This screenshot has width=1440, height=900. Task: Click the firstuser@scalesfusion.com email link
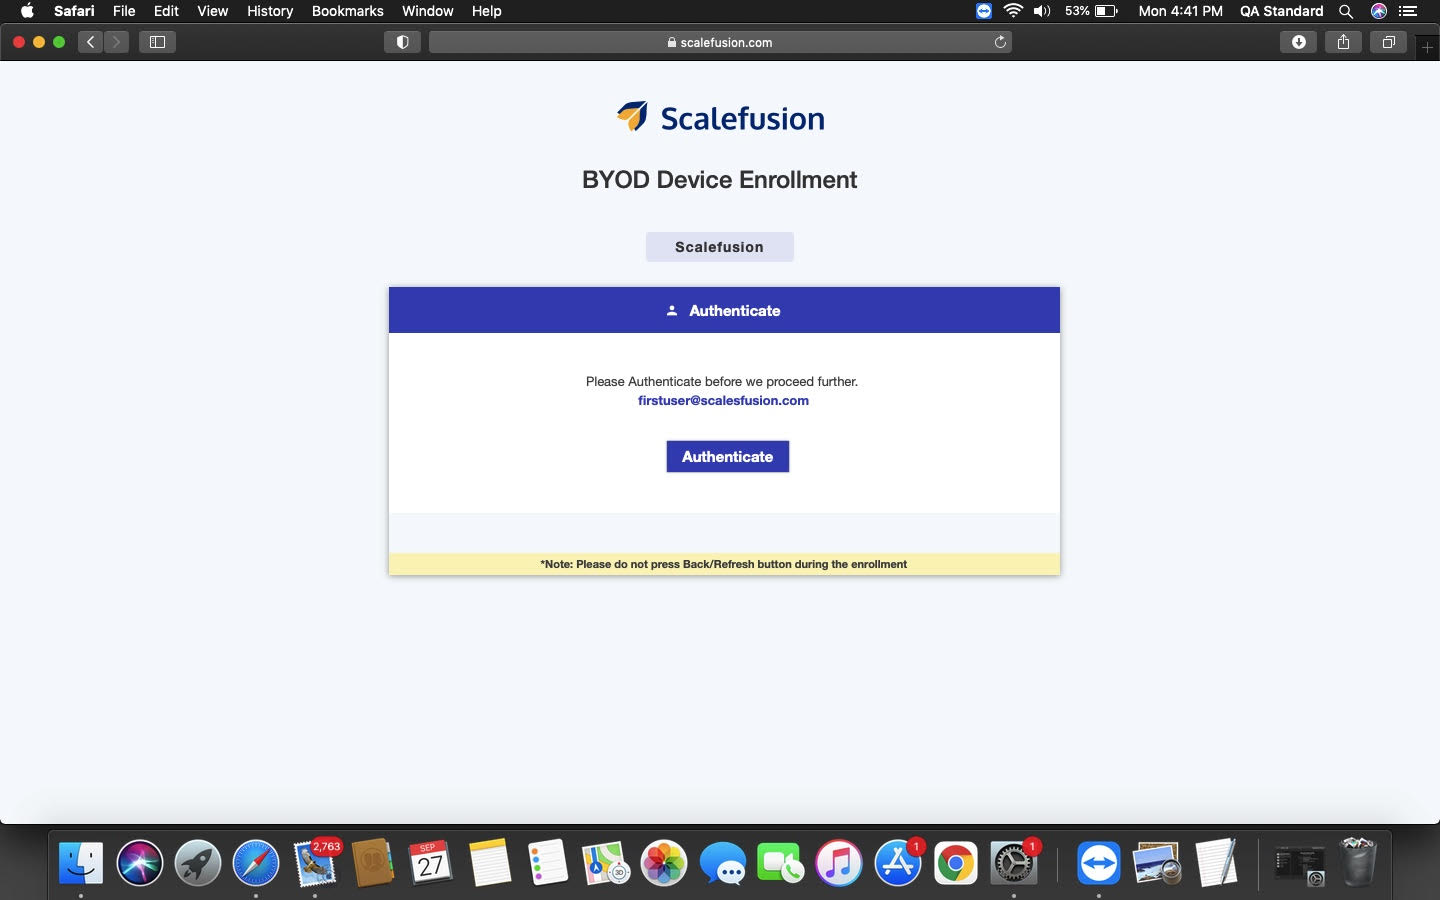pos(723,400)
